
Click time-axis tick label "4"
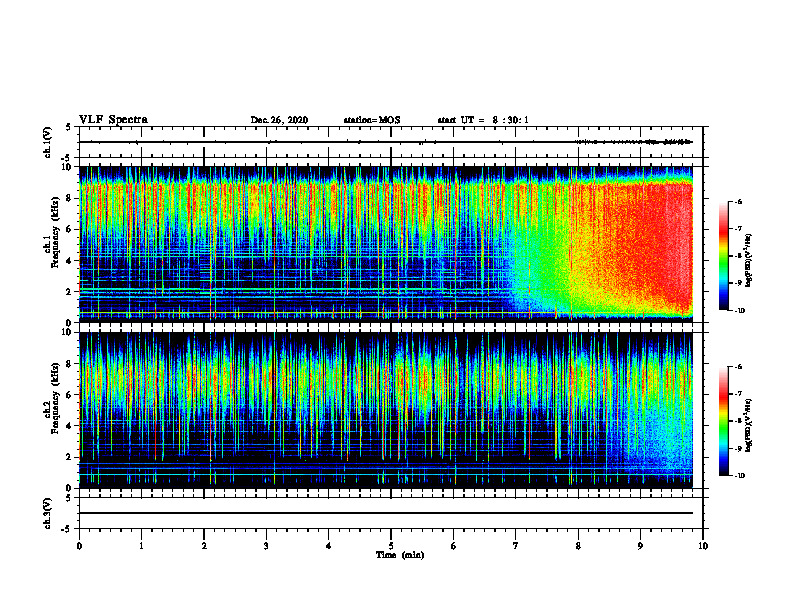coord(329,546)
